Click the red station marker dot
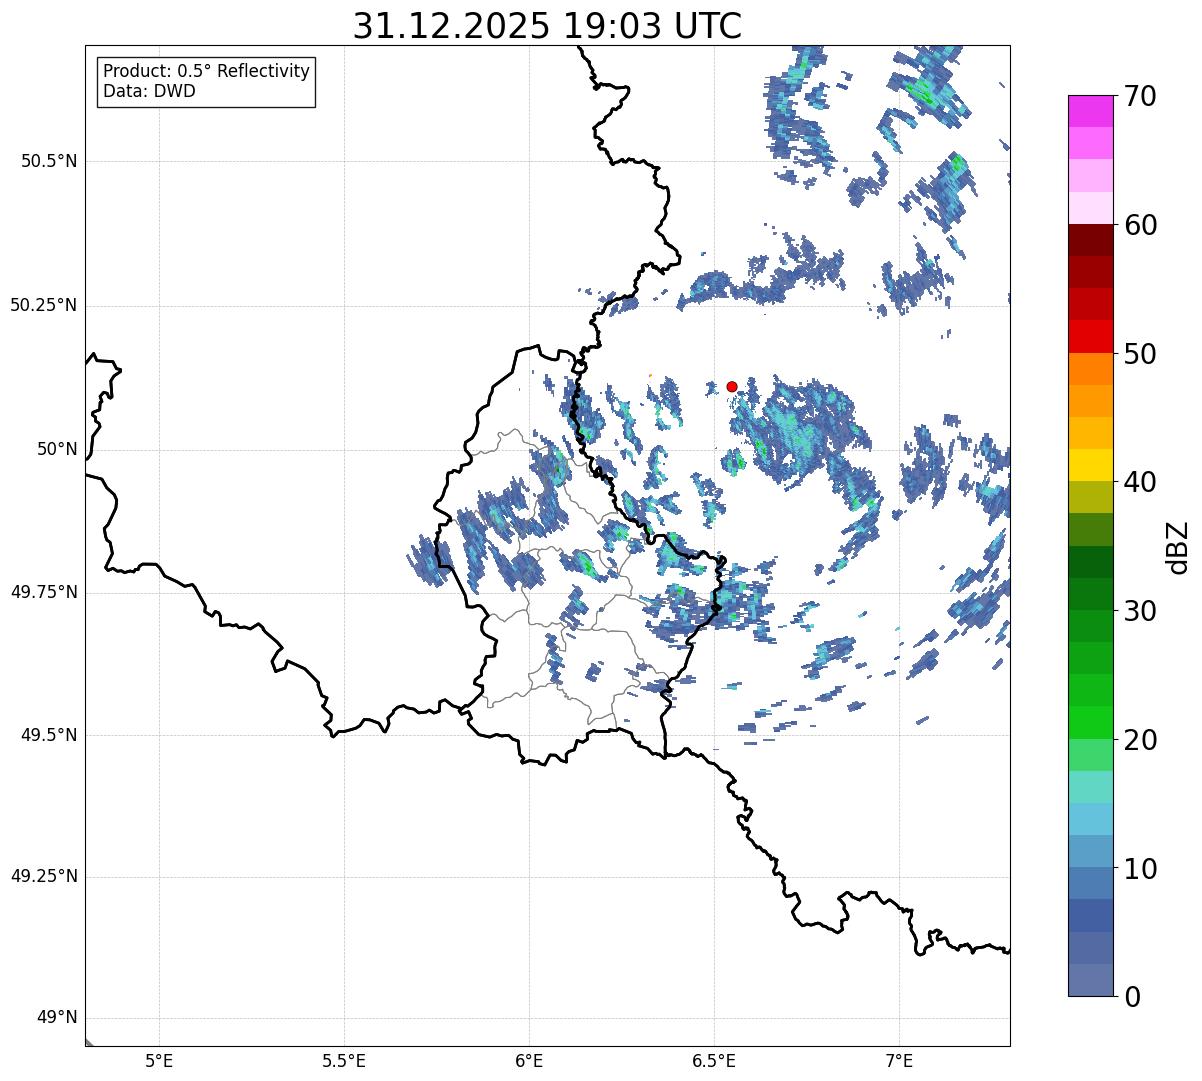Screen dimensions: 1202x1081 [x=732, y=386]
